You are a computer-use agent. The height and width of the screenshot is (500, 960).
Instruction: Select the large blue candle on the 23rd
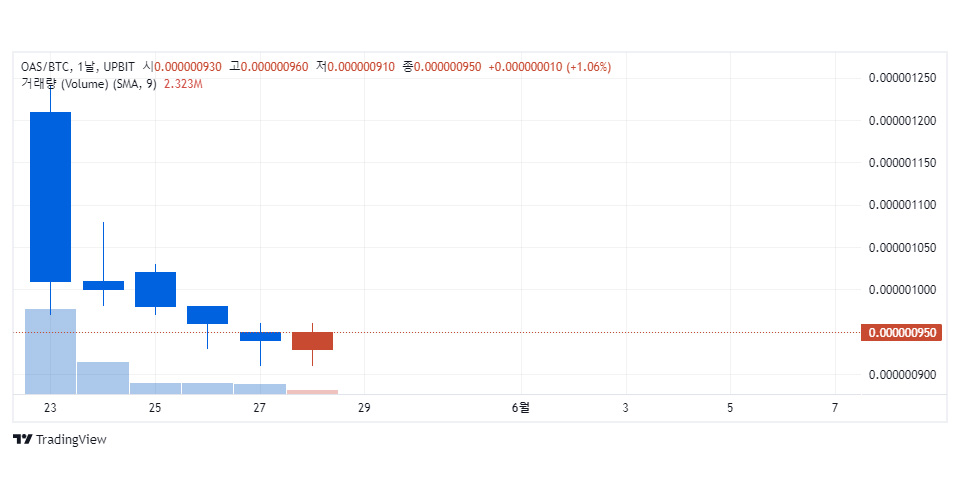tap(50, 196)
